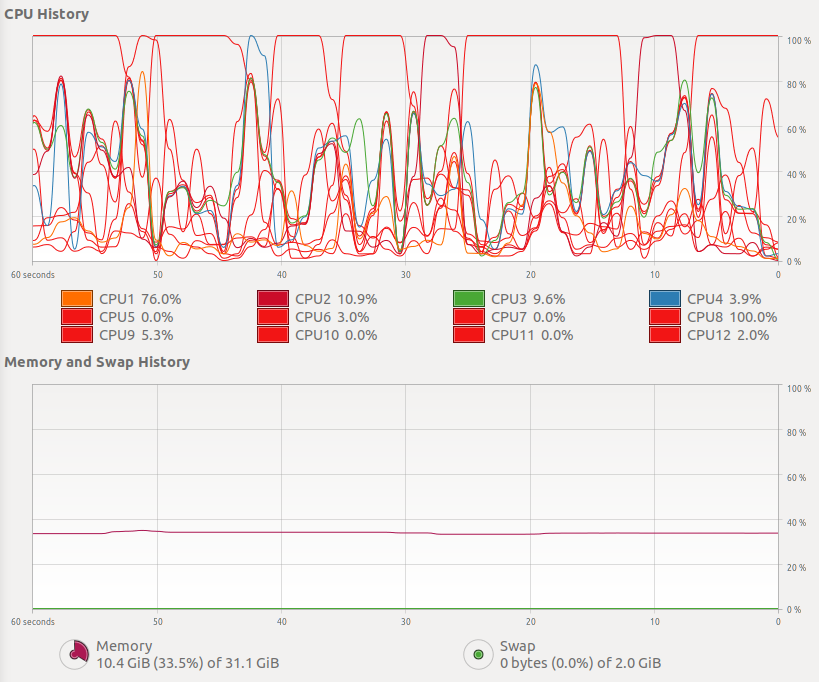Click the CPU History heading
Viewport: 819px width, 682px height.
46,14
